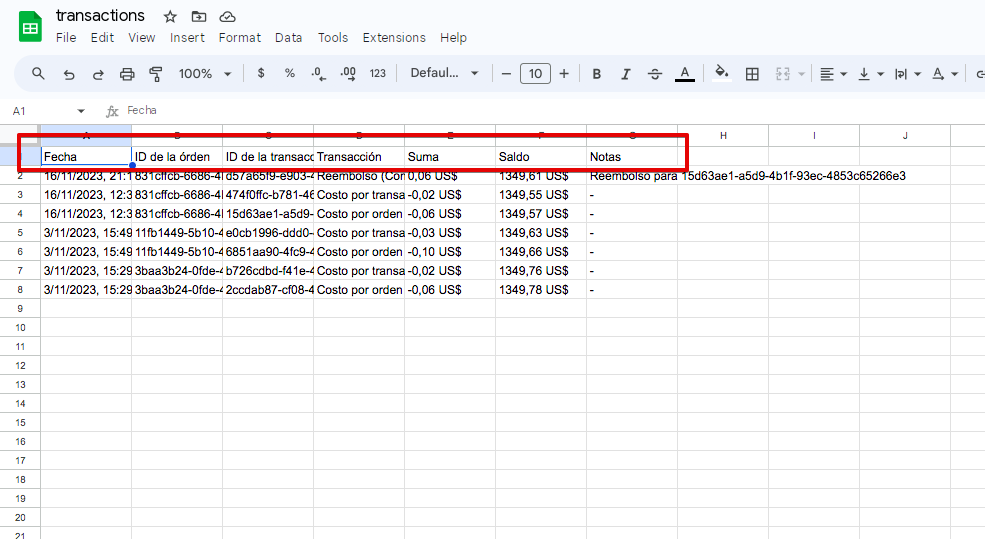Open the Google Sheets home icon

pos(30,27)
